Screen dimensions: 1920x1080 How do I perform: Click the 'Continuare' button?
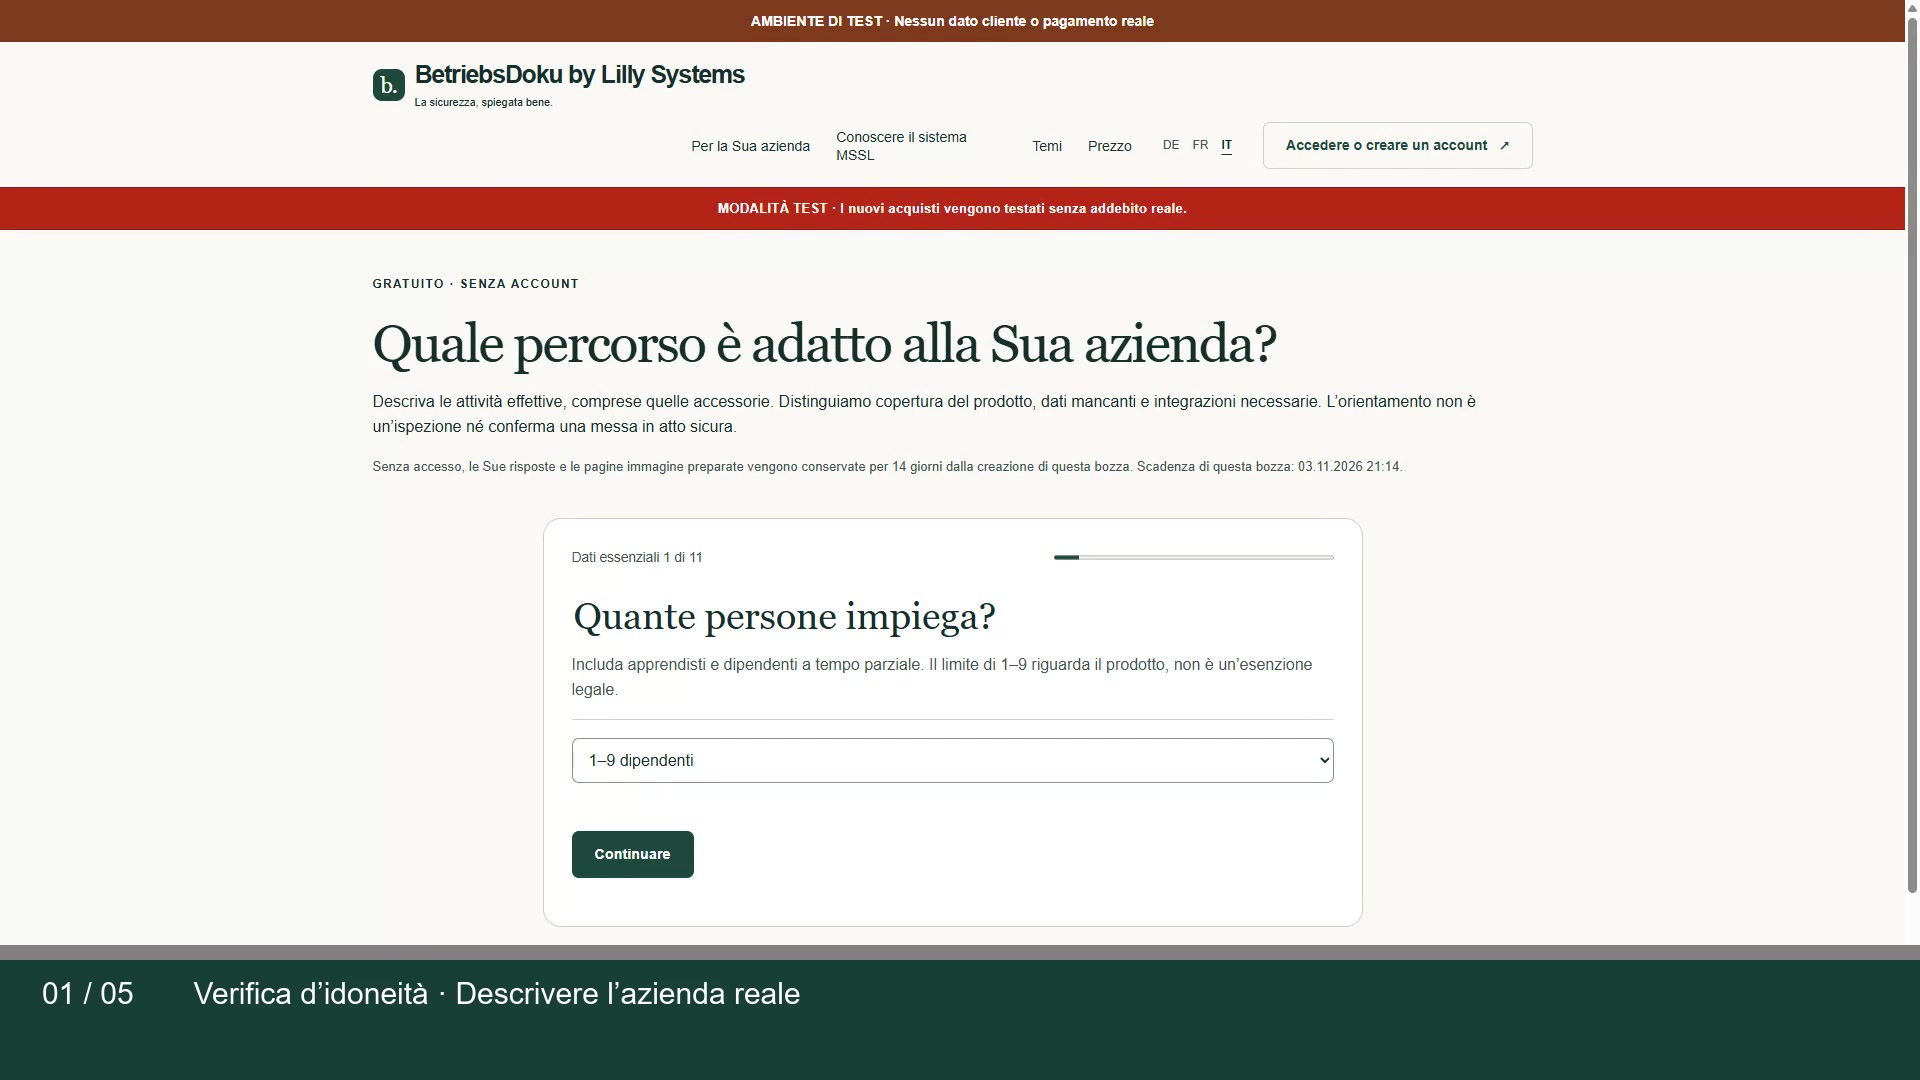pyautogui.click(x=632, y=854)
